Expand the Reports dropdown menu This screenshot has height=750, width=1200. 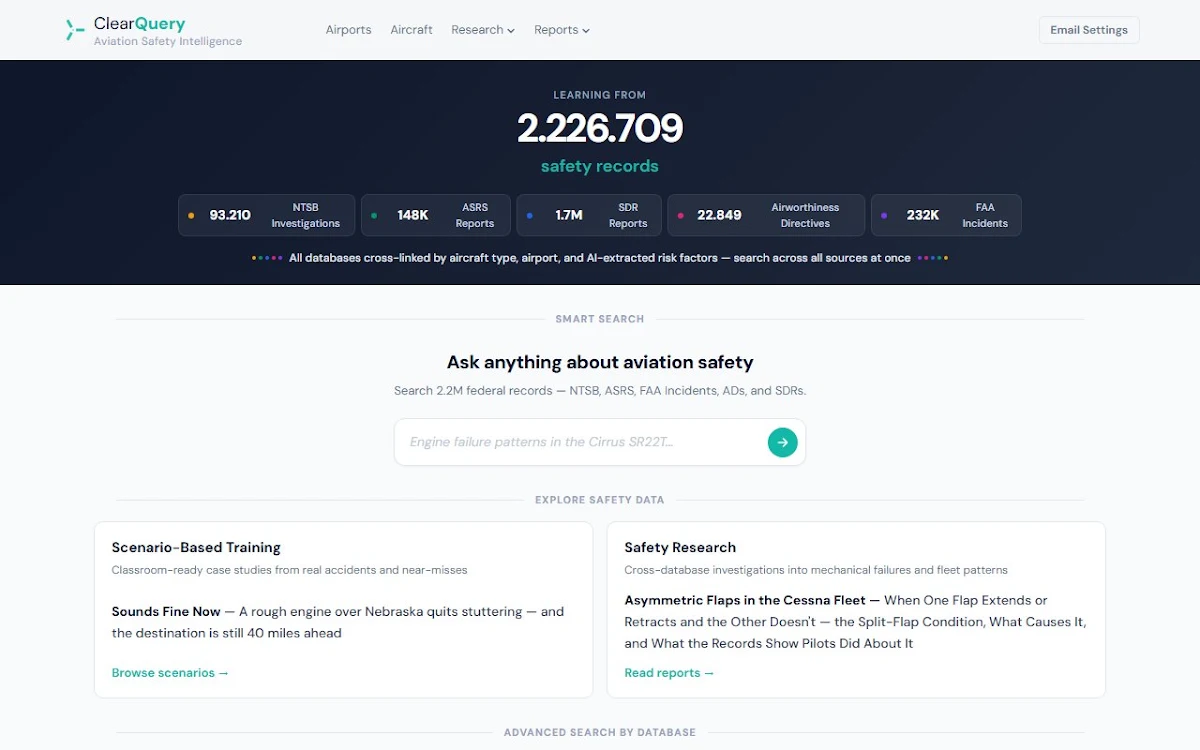click(562, 30)
